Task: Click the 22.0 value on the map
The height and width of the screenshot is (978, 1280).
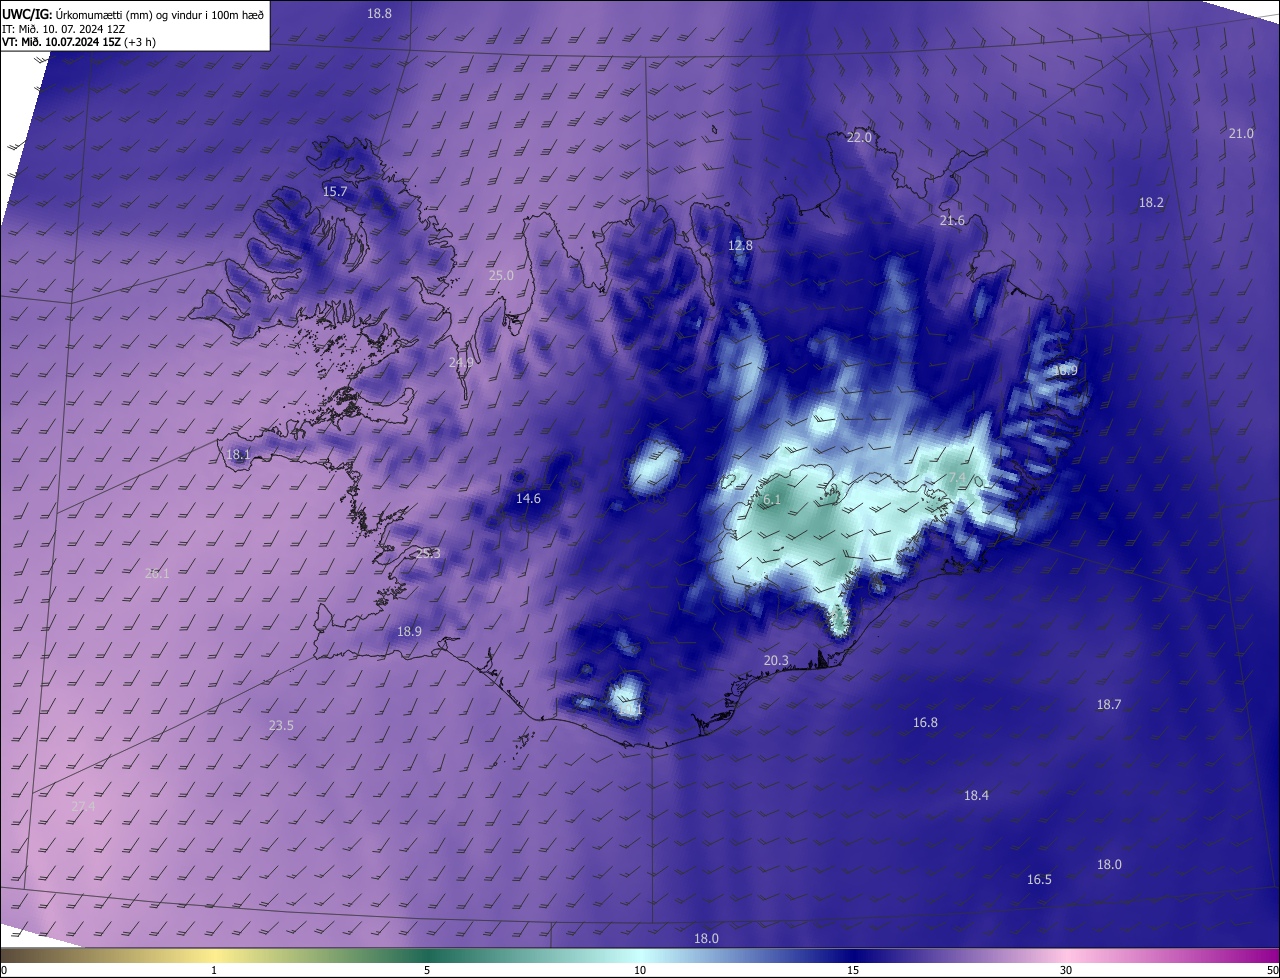Action: click(x=859, y=137)
